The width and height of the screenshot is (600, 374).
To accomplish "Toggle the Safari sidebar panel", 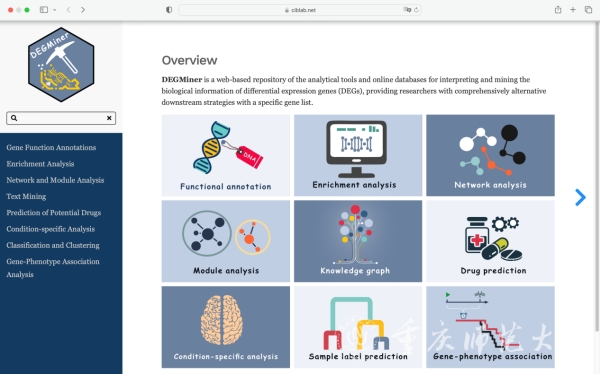I will tap(44, 10).
